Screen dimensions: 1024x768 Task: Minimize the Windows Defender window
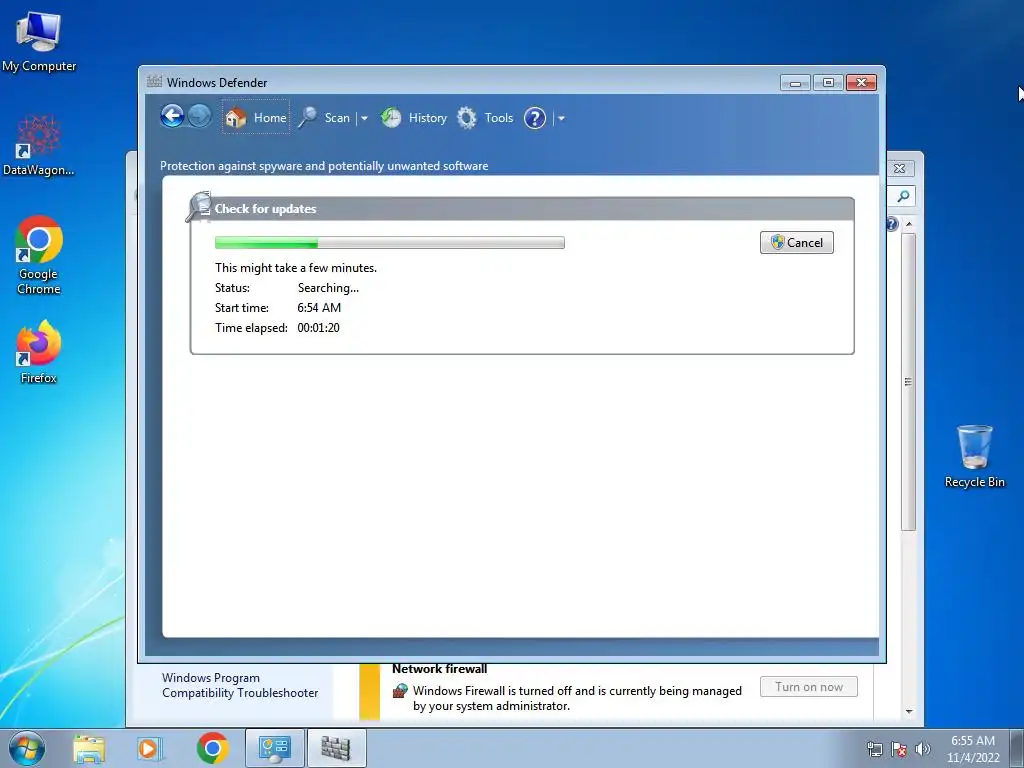[x=795, y=83]
